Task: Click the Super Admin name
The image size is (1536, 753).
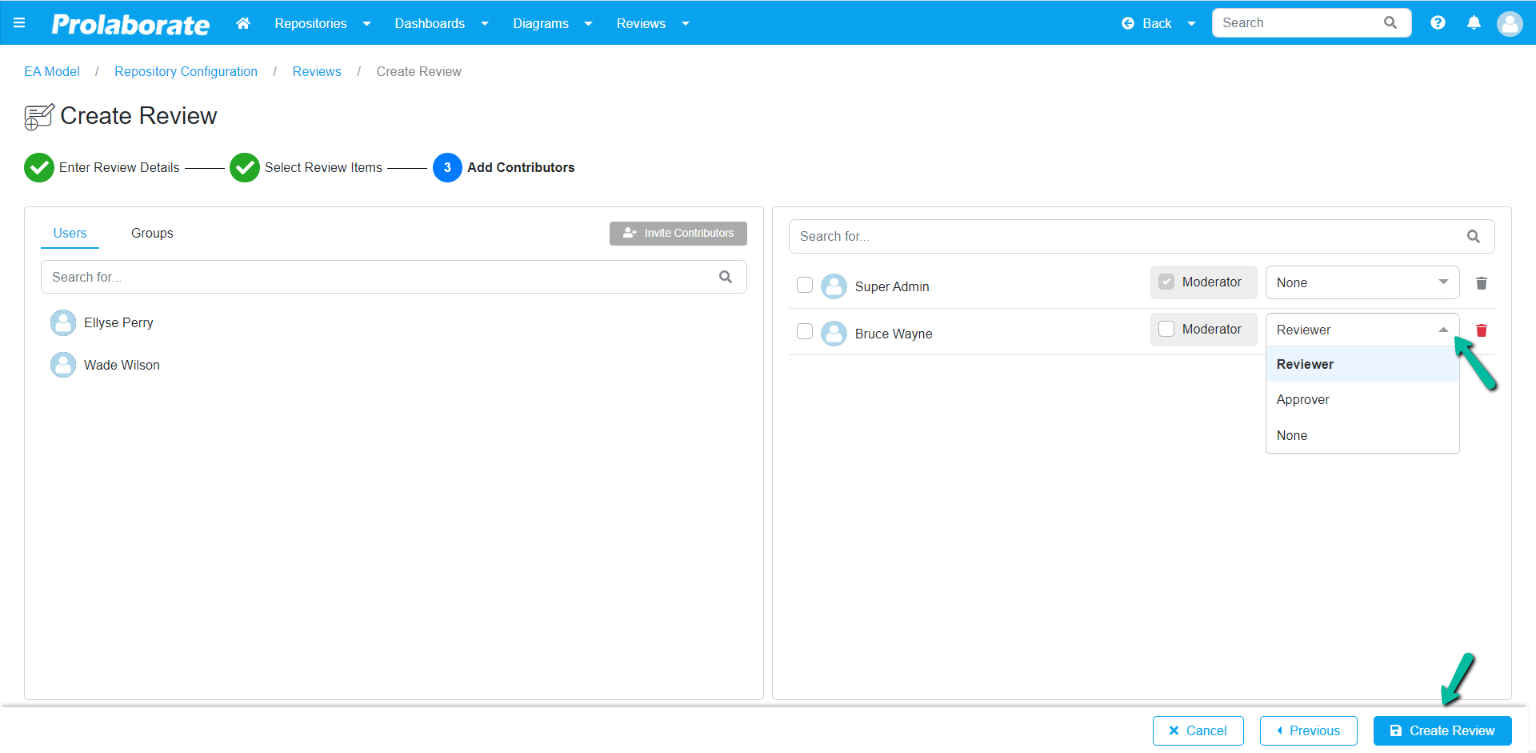Action: (892, 287)
